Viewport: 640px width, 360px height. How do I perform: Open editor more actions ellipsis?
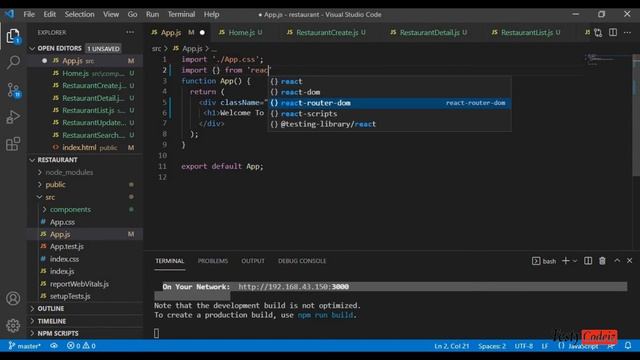pyautogui.click(x=627, y=32)
